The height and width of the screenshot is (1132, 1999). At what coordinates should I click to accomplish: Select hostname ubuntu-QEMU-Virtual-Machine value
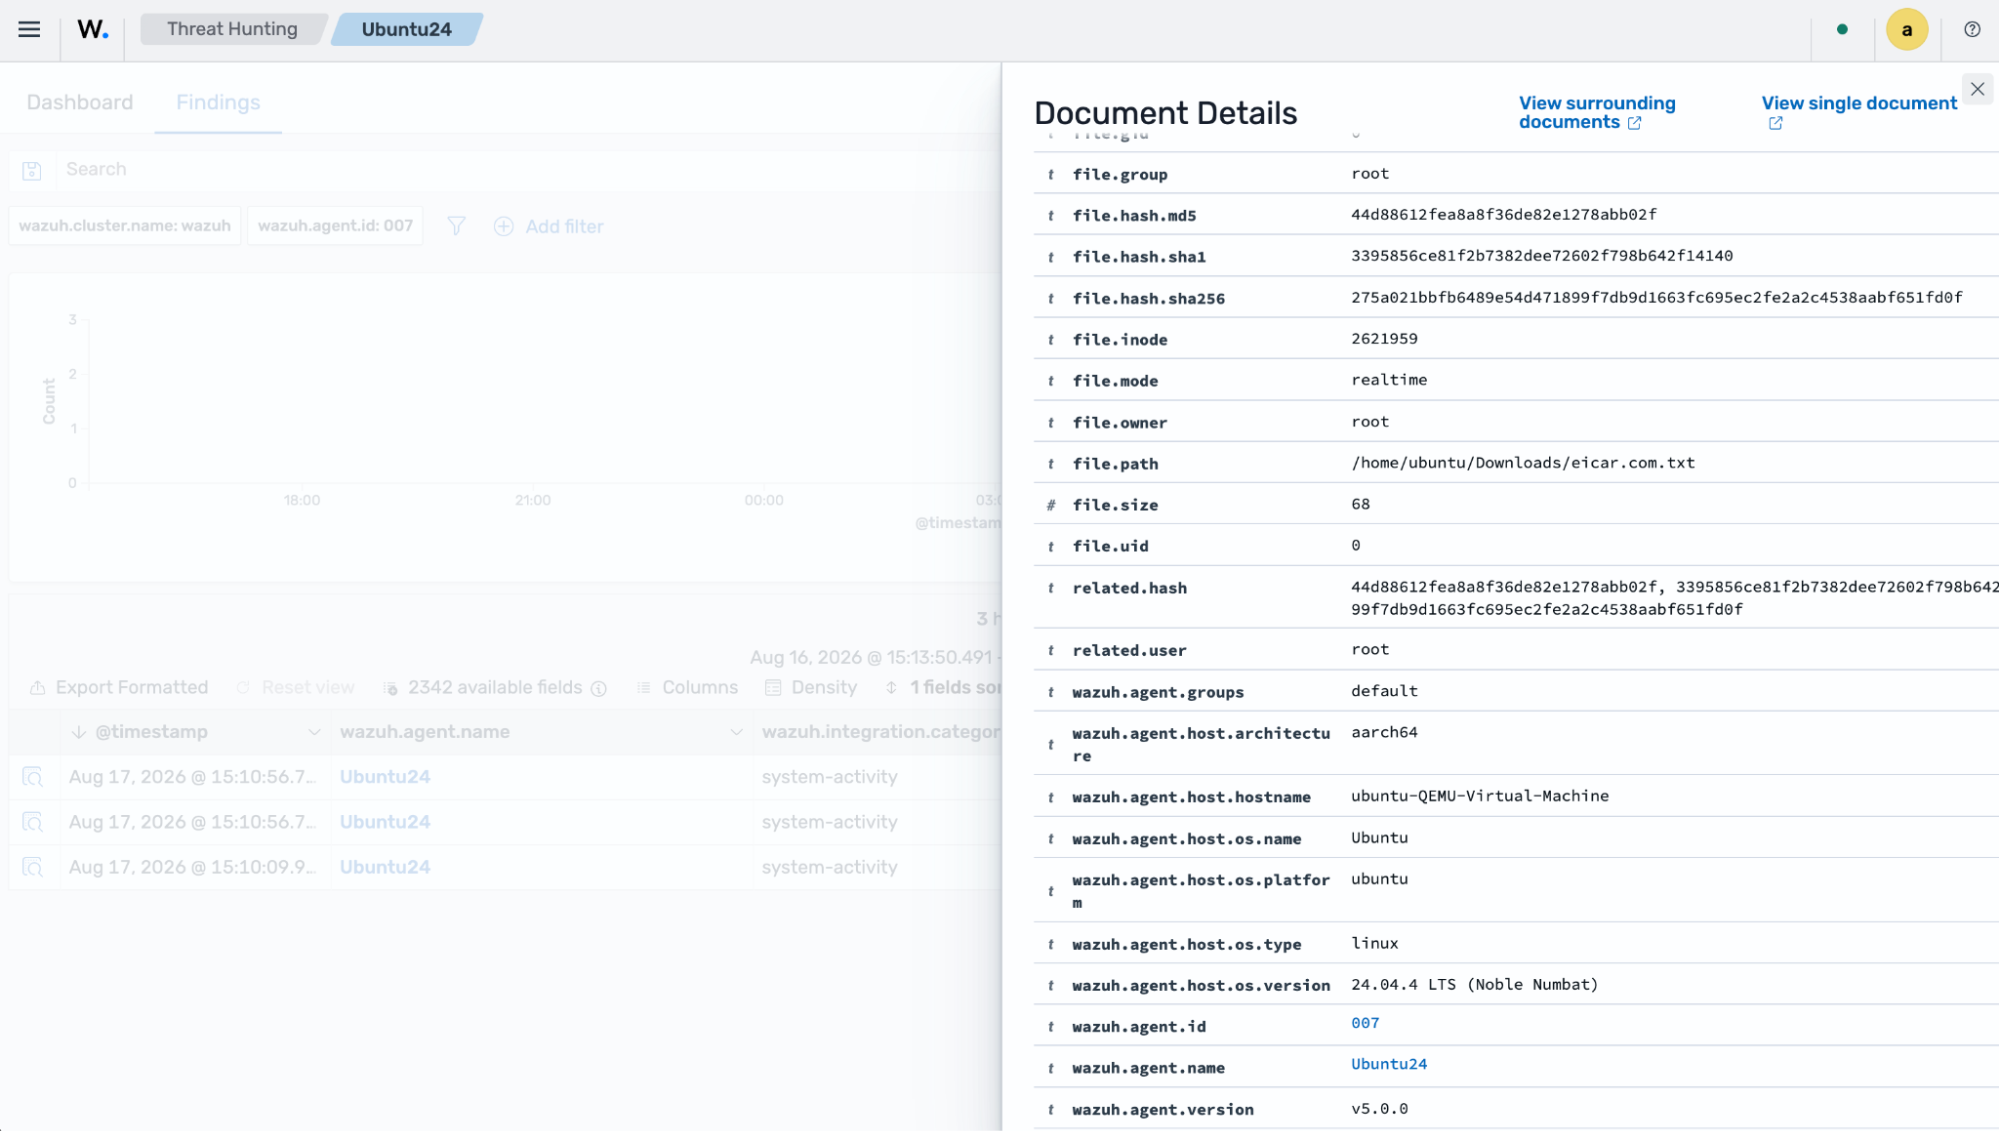[x=1480, y=796]
